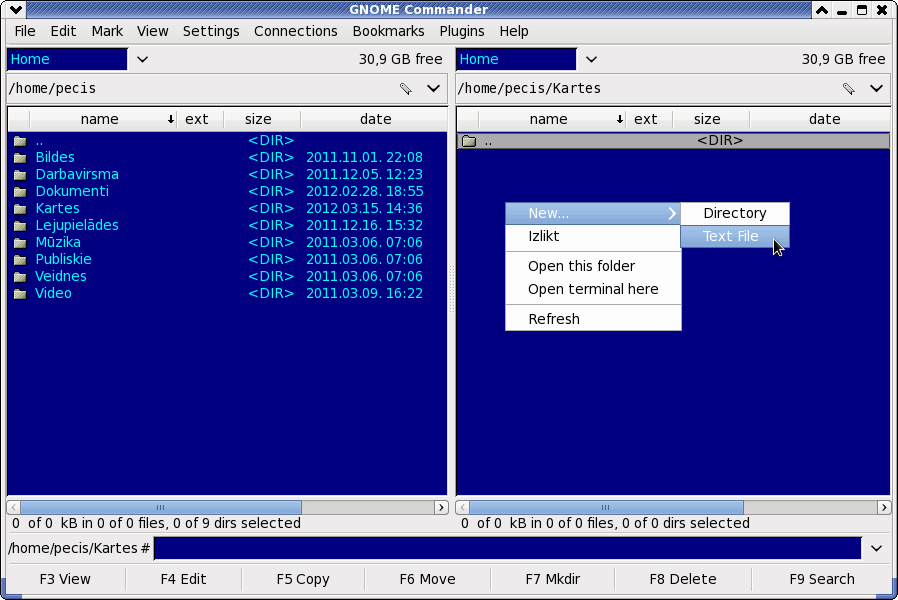Click right panel scrollbar left arrow
898x600 pixels.
[x=463, y=507]
